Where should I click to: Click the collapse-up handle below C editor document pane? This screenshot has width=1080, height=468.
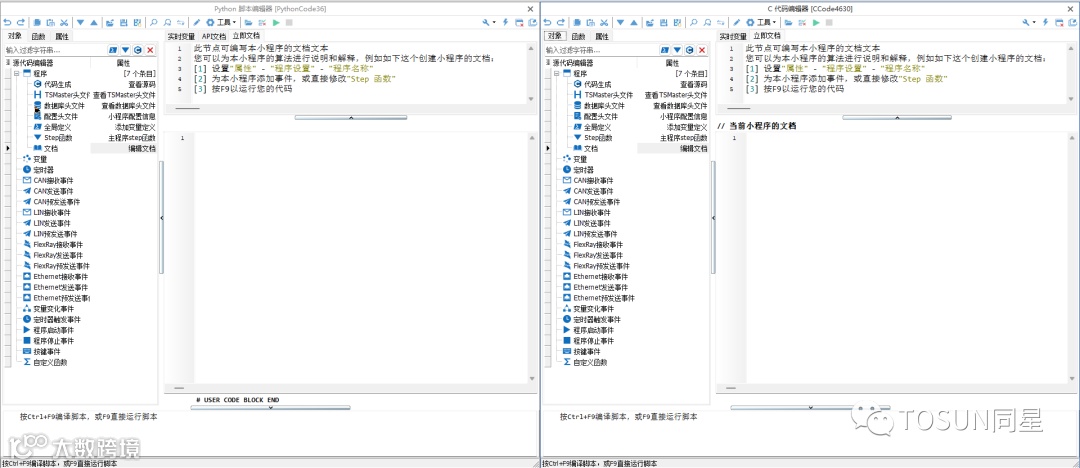897,118
